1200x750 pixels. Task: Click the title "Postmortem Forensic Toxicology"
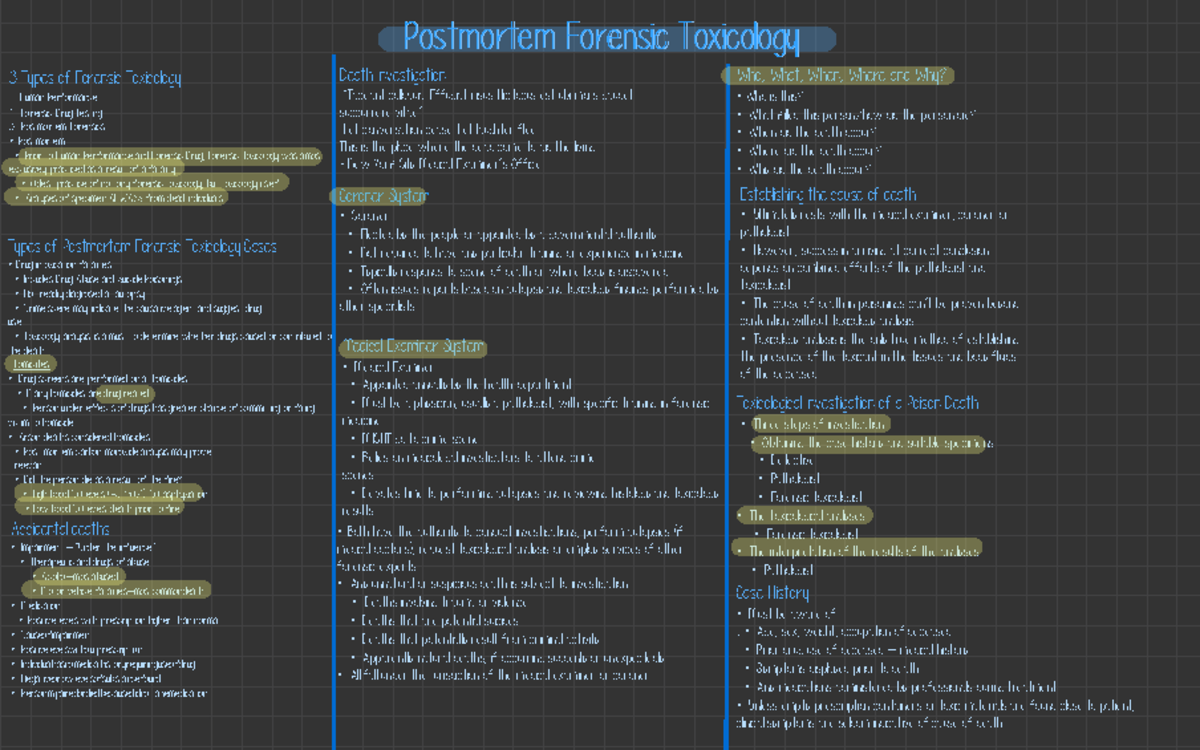[x=602, y=38]
